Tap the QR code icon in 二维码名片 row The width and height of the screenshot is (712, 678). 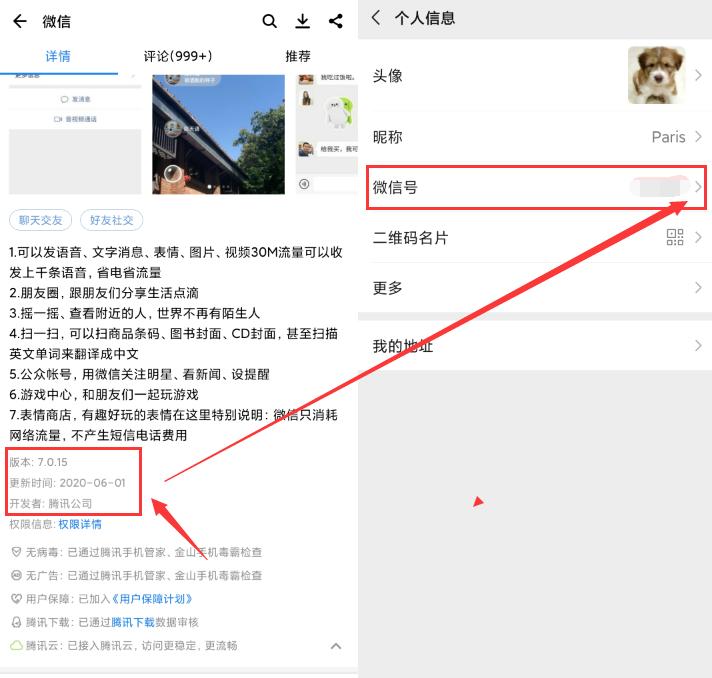coord(675,237)
